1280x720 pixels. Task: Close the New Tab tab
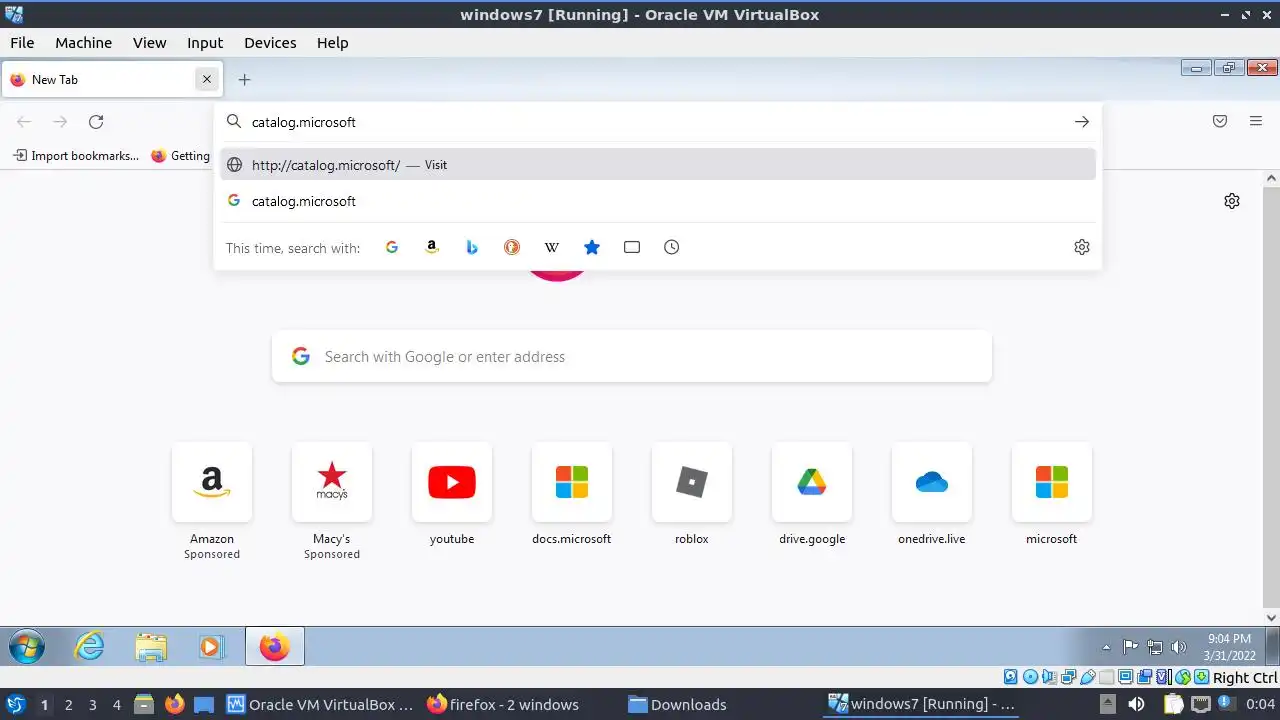click(x=207, y=79)
